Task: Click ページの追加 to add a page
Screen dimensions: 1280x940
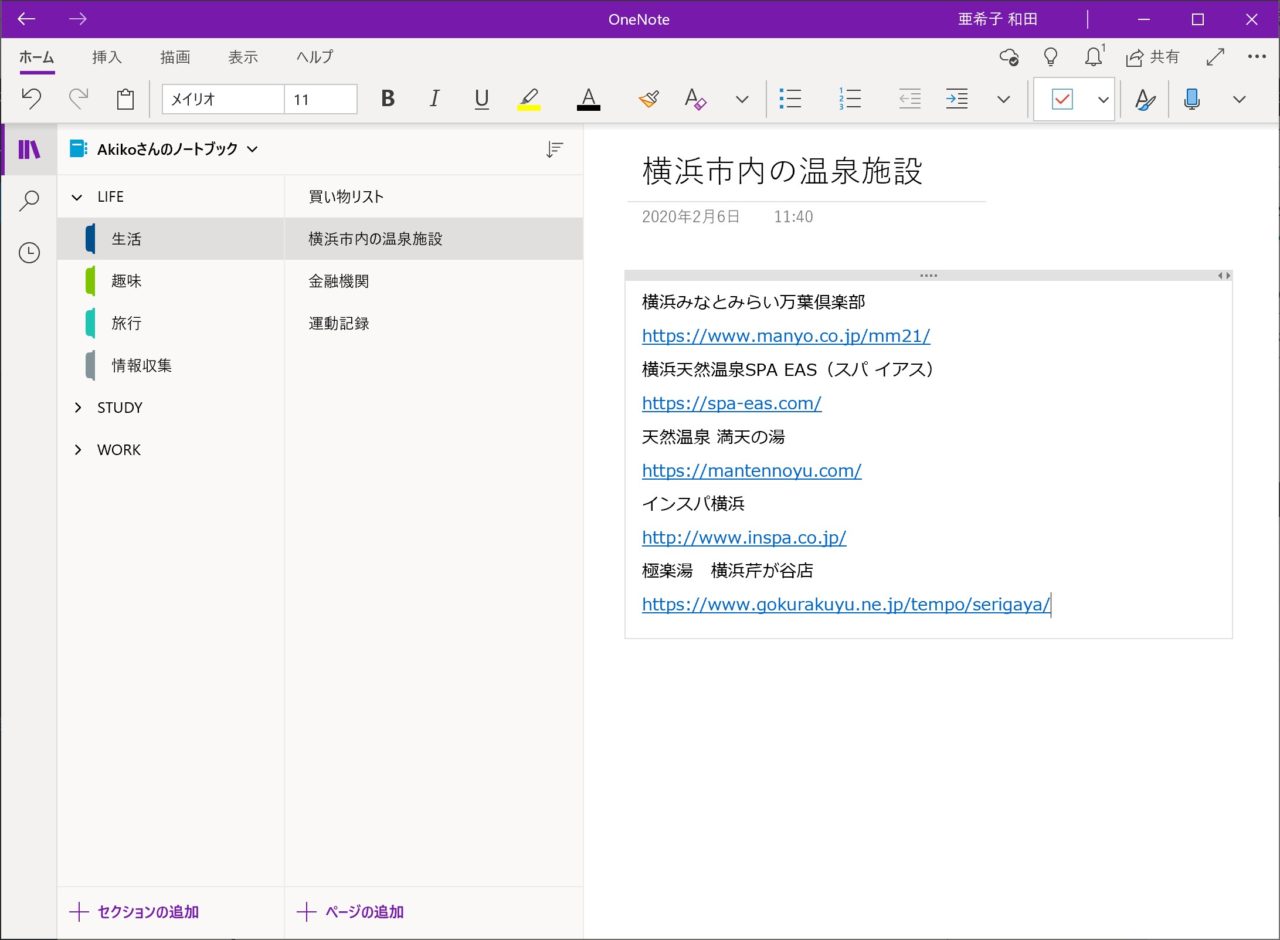Action: (351, 912)
